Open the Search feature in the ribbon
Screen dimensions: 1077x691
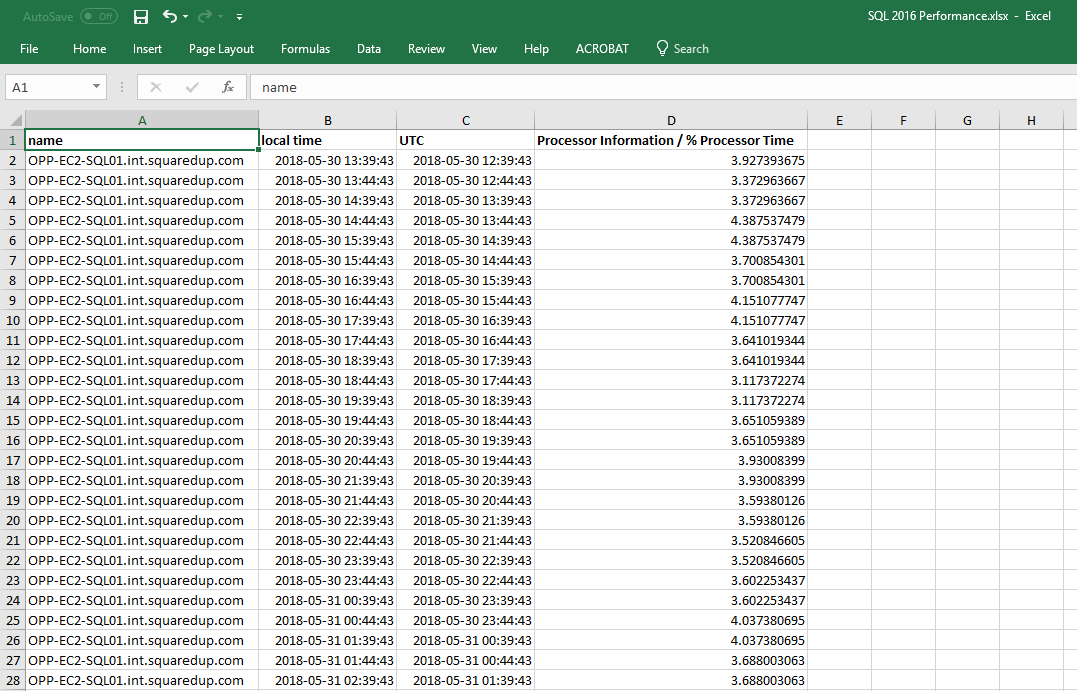tap(683, 48)
